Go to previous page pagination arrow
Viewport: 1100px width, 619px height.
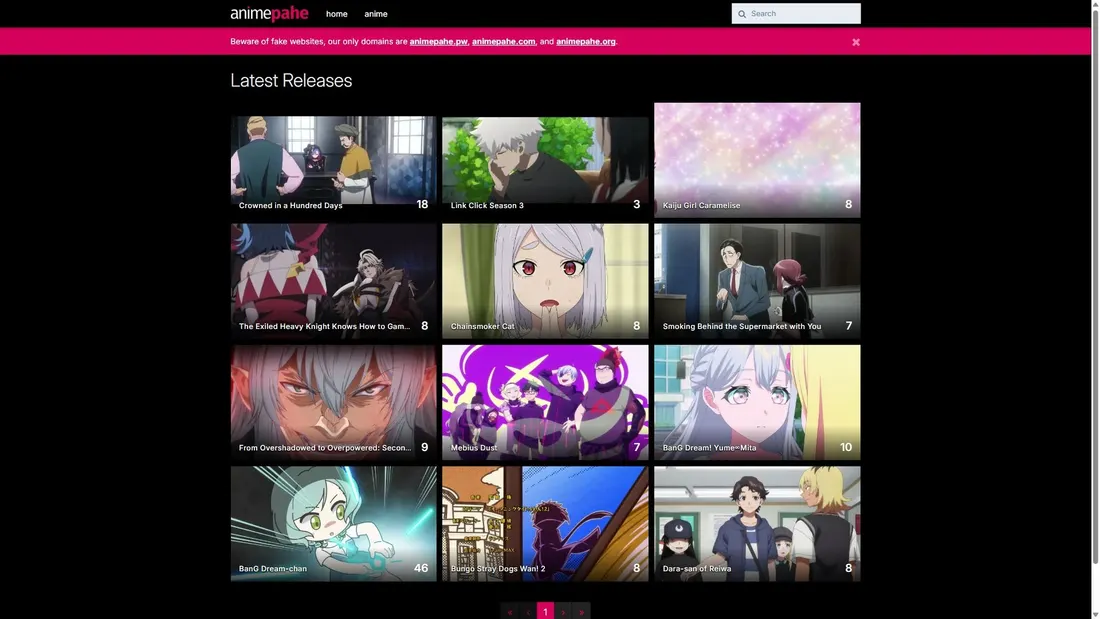tap(528, 612)
